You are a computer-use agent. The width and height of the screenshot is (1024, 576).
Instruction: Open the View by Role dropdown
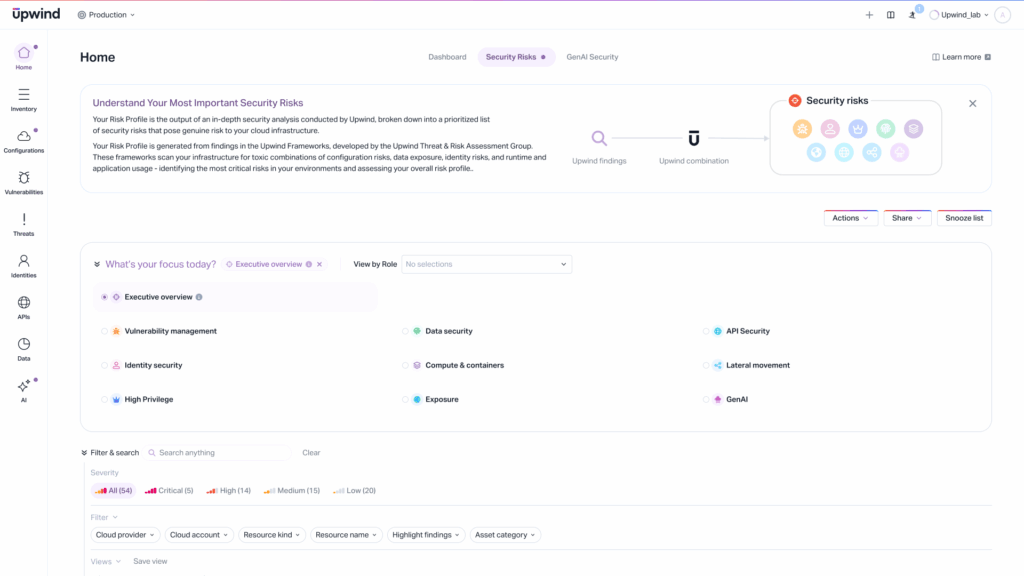(486, 264)
